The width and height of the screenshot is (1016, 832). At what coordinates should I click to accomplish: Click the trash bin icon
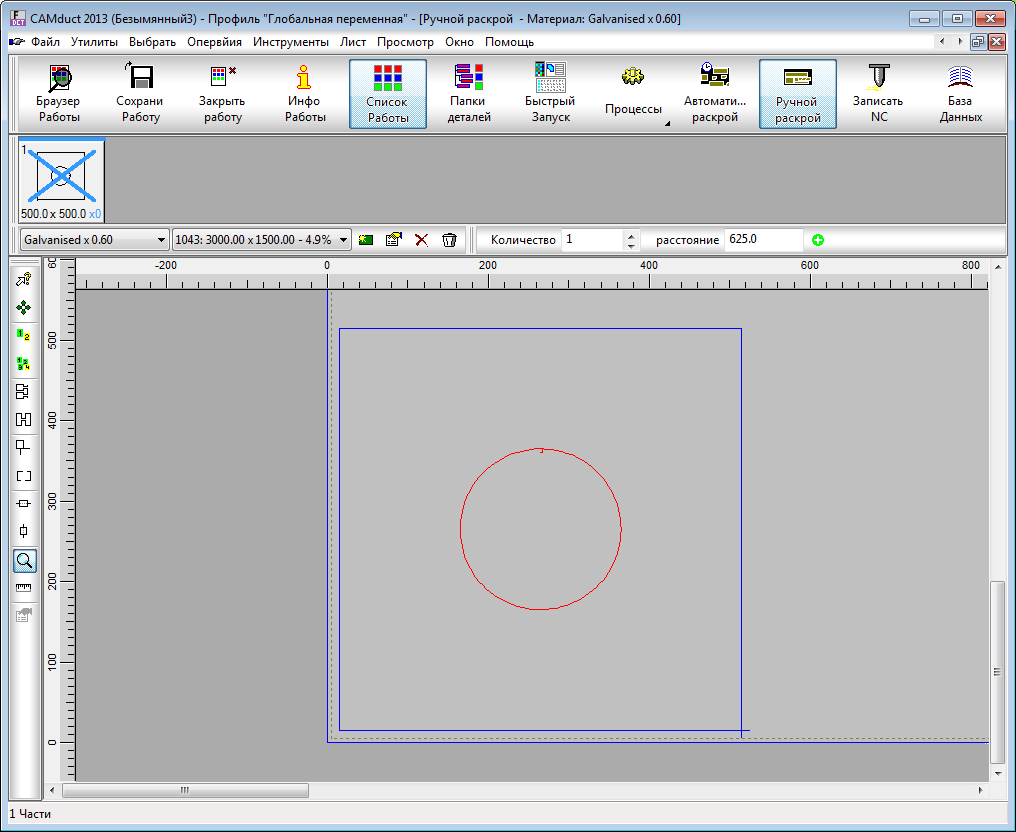point(449,240)
